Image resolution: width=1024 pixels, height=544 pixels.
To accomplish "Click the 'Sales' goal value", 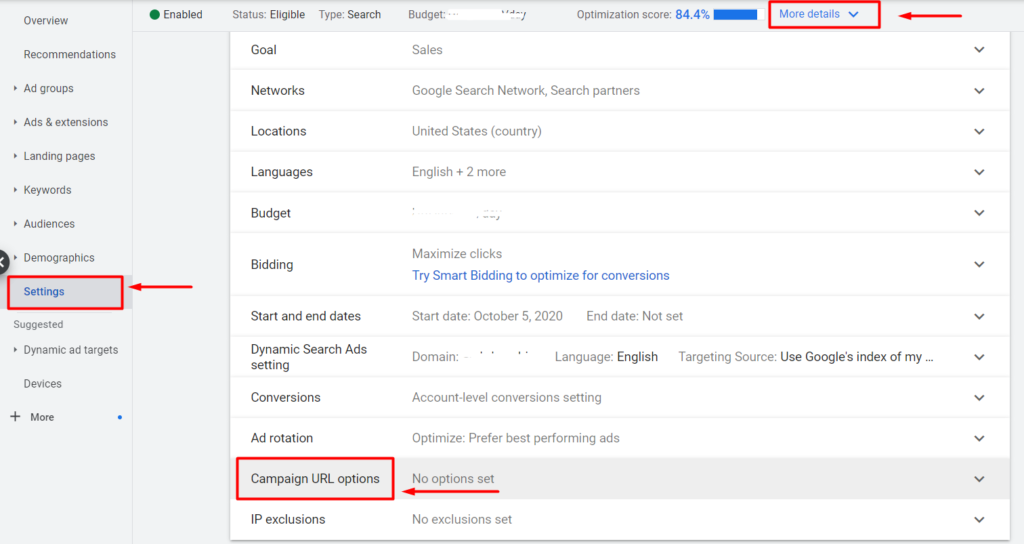I will click(427, 50).
